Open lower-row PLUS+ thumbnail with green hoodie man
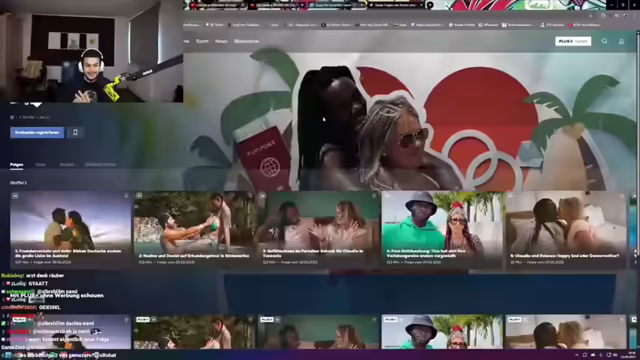The image size is (640, 360). pyautogui.click(x=442, y=332)
